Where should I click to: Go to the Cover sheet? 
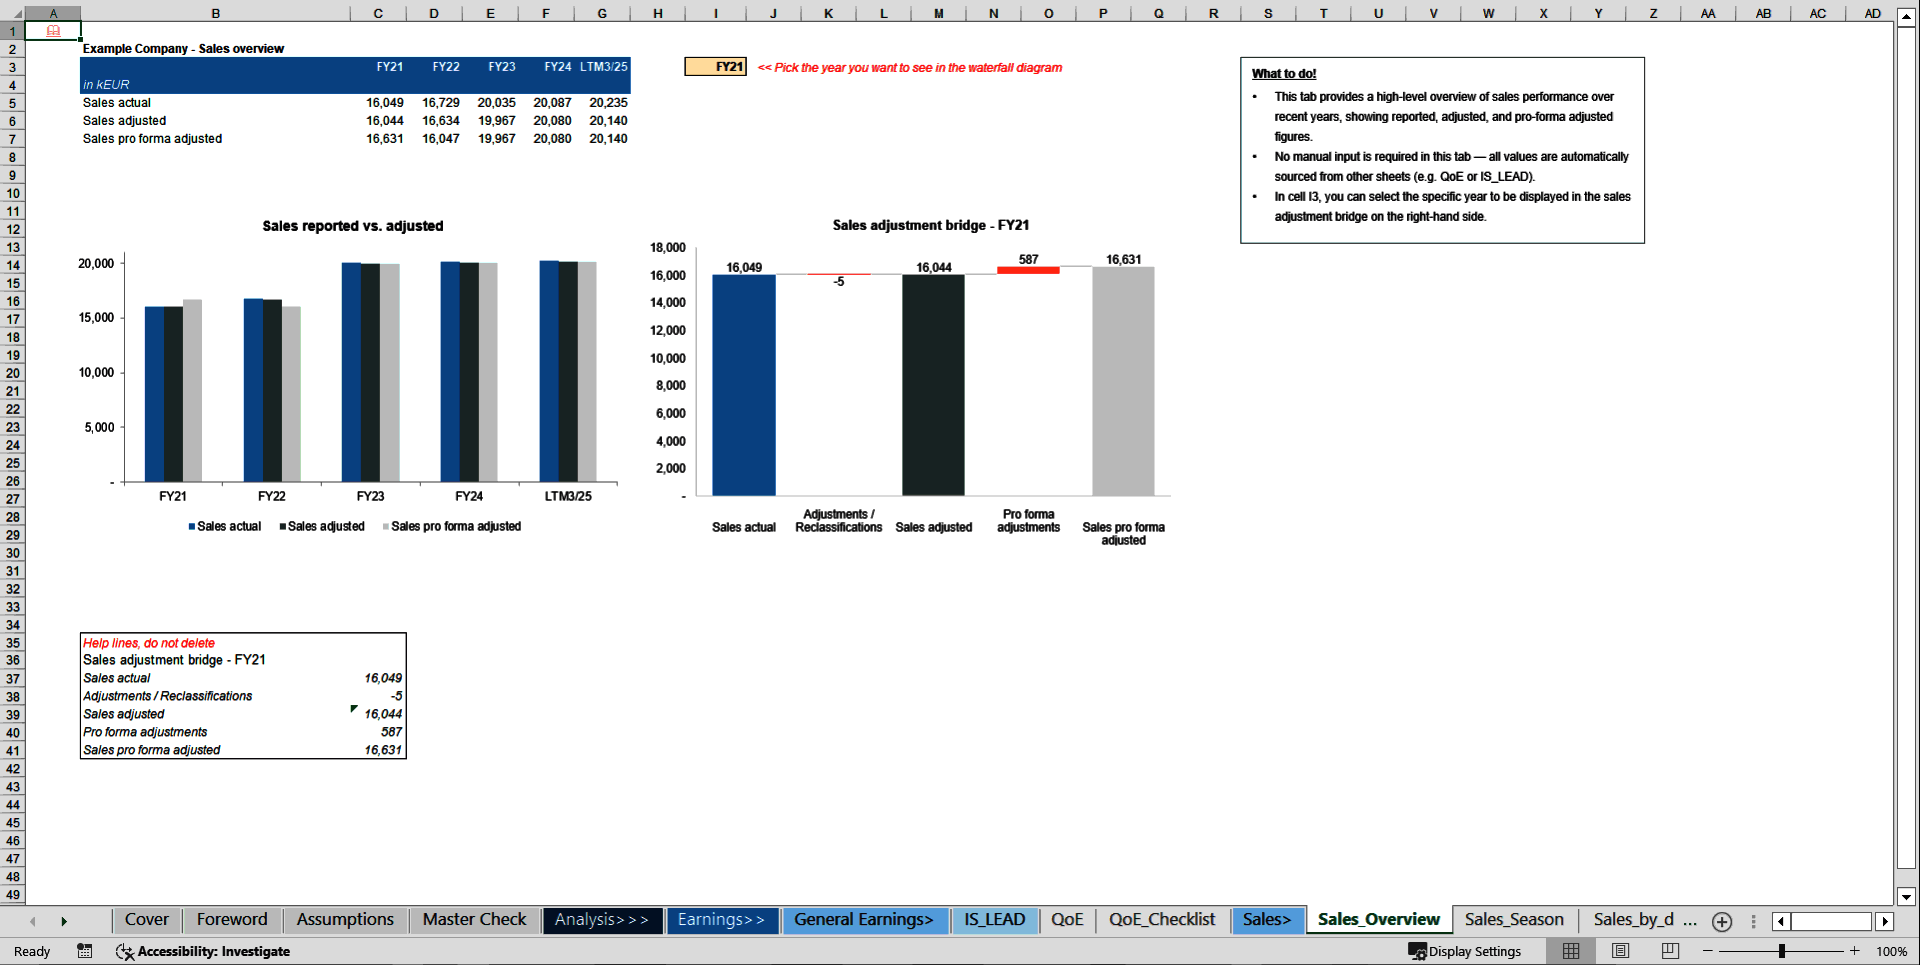point(146,919)
